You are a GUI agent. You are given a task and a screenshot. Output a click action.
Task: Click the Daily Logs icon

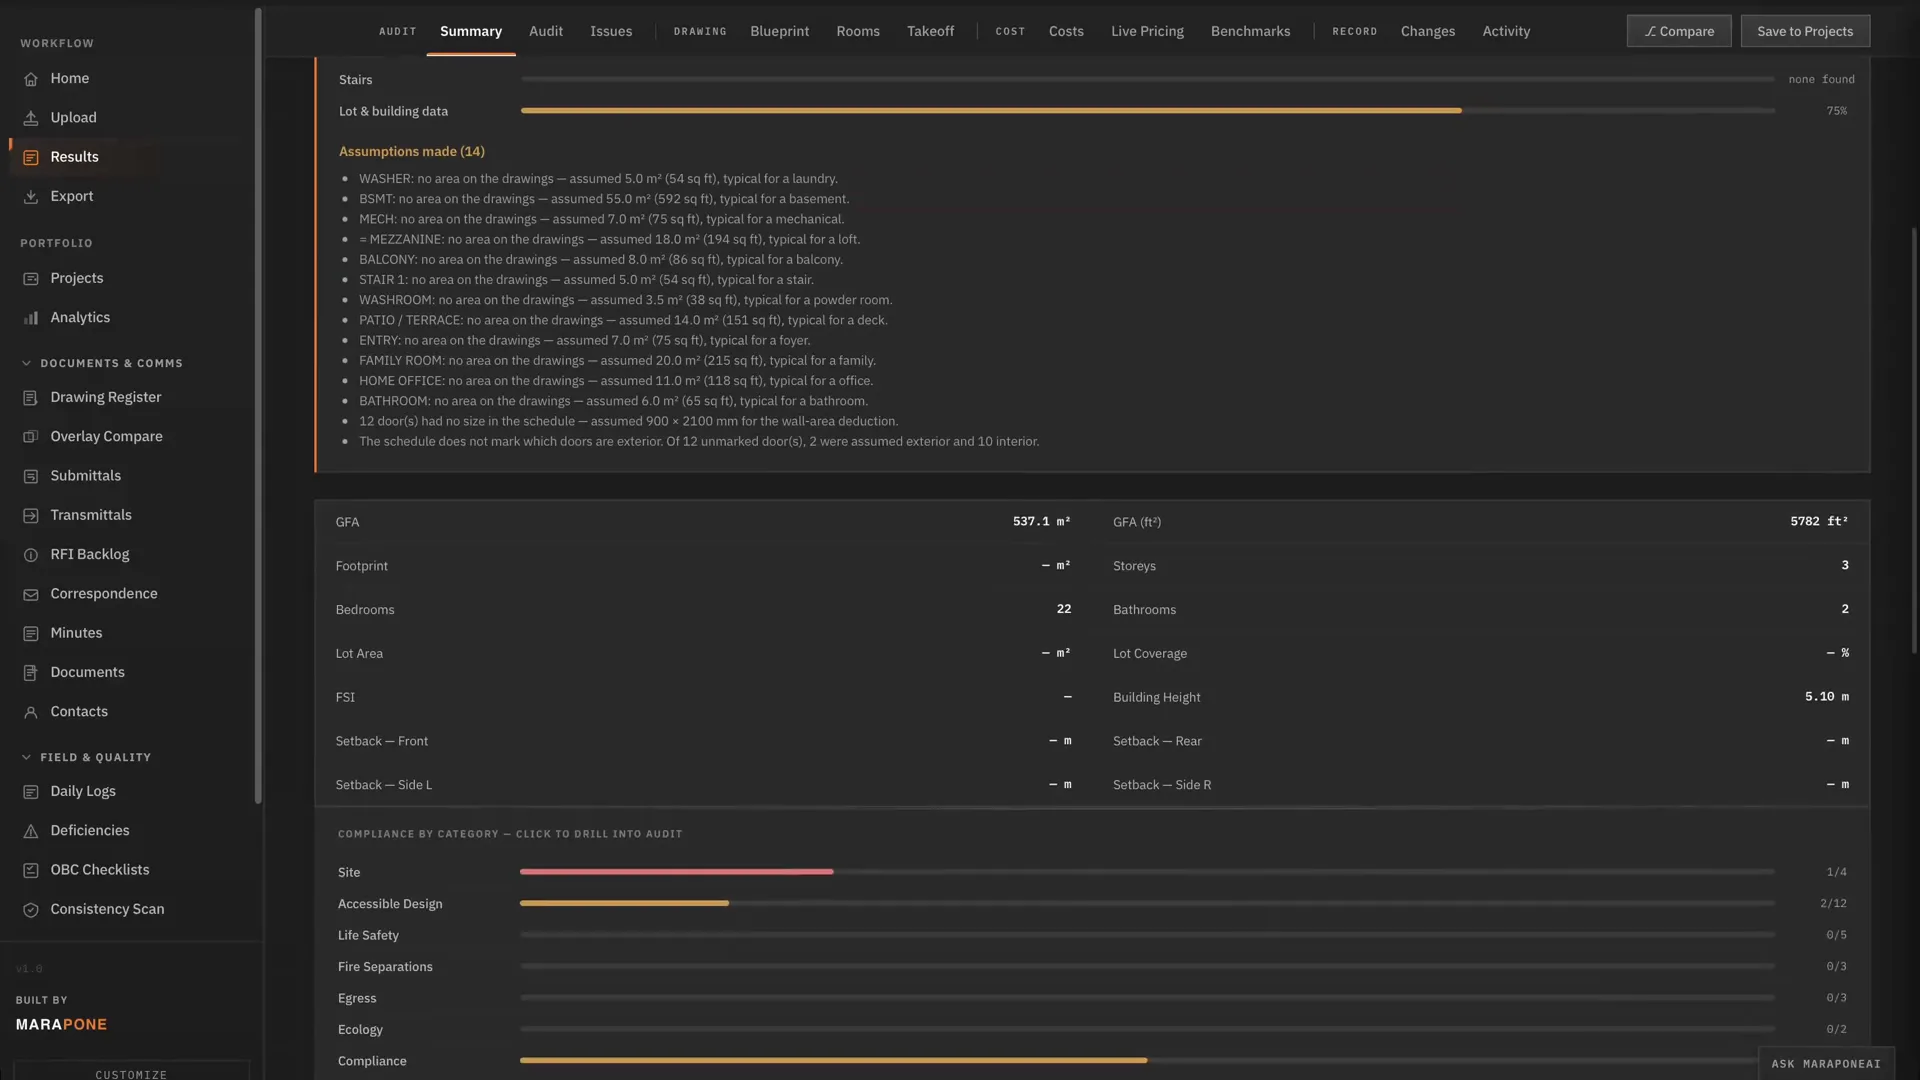coord(31,792)
